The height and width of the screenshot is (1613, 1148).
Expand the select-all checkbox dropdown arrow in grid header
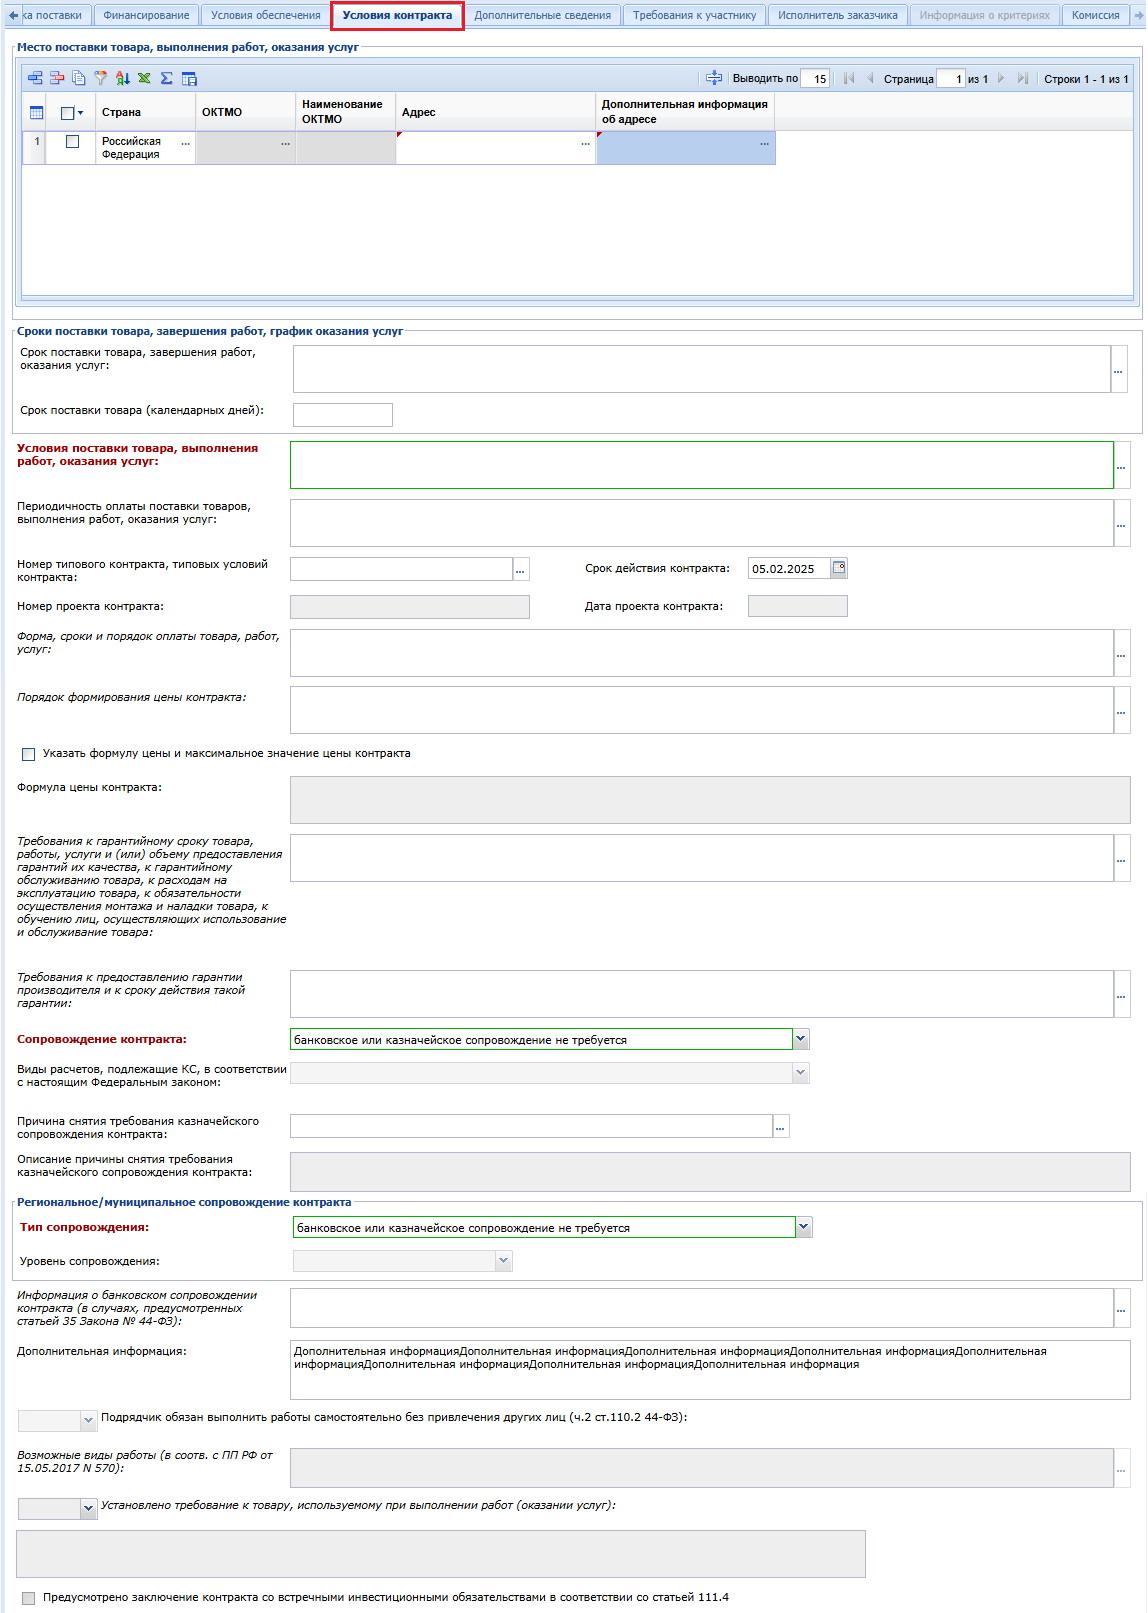[x=81, y=113]
